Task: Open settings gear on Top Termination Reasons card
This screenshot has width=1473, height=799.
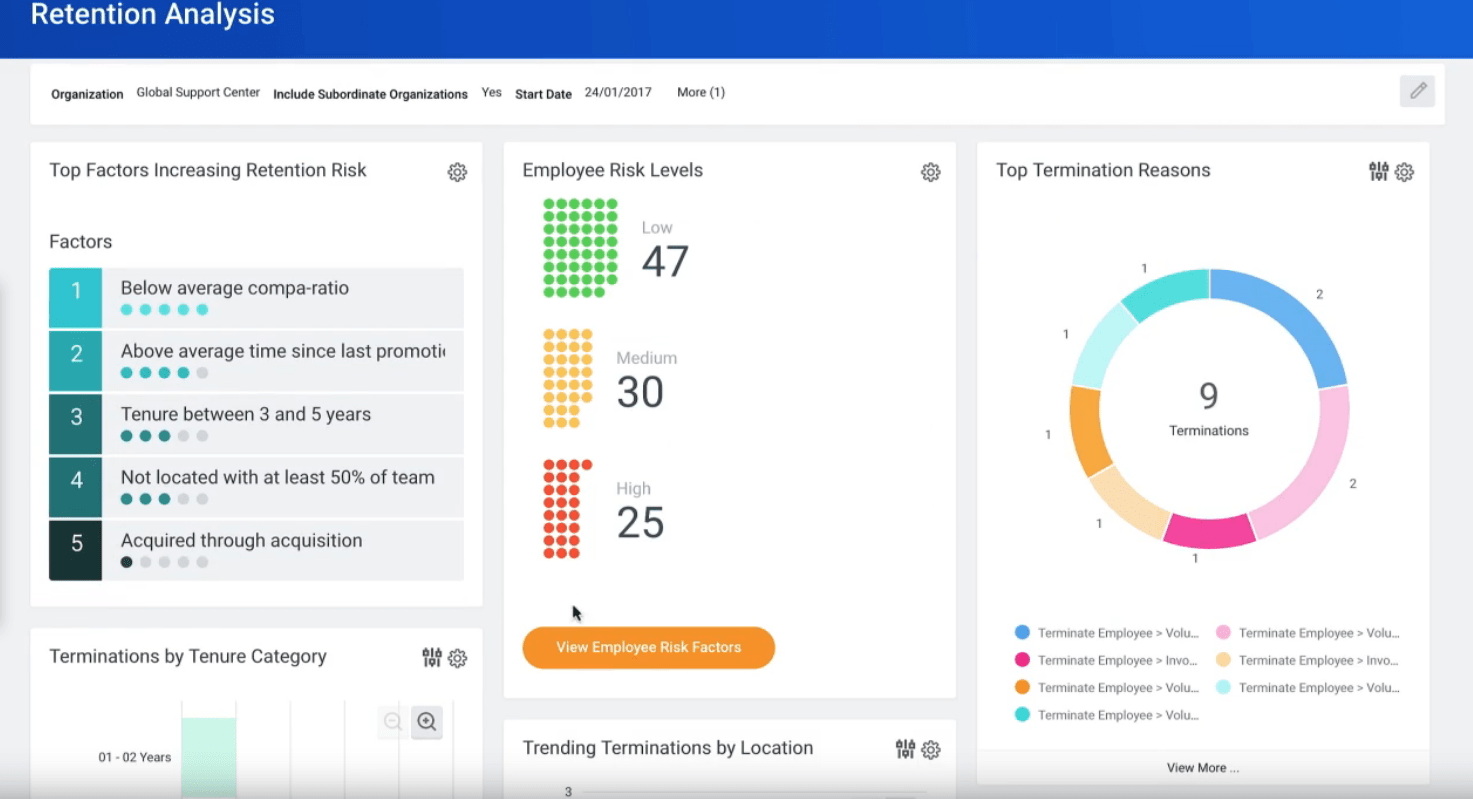Action: (1404, 172)
